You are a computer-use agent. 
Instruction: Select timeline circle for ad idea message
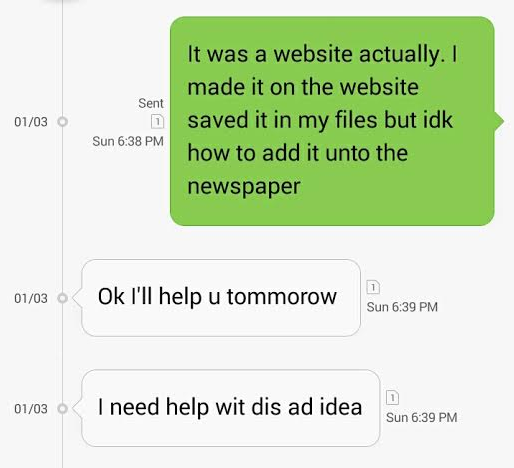click(63, 408)
